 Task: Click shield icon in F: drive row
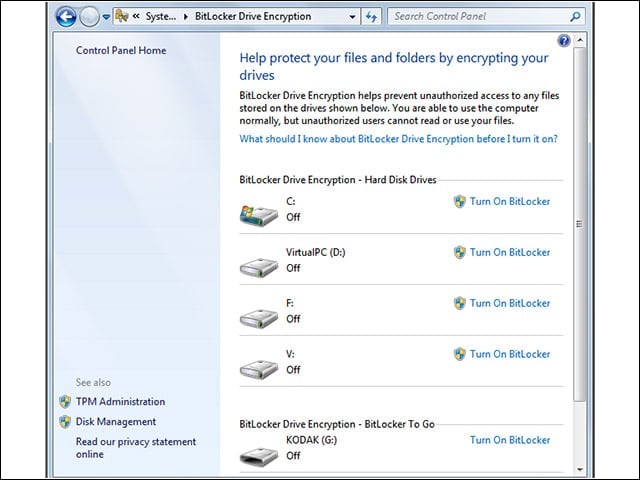pos(460,303)
